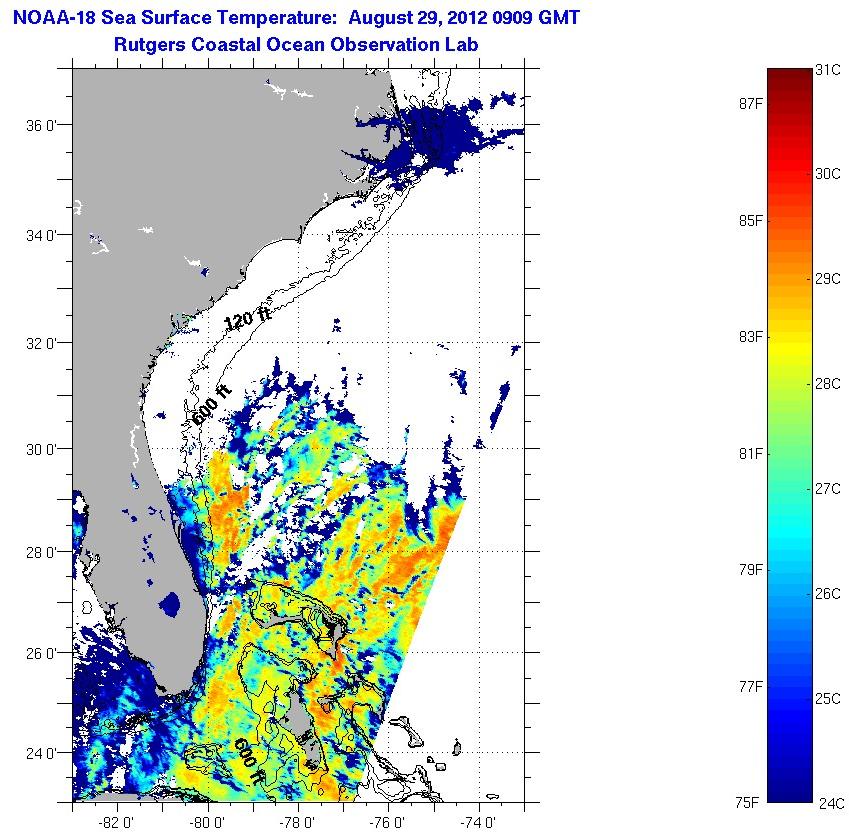Screen dimensions: 849x832
Task: Pick the yellow band of the colorbar
Action: tap(790, 349)
